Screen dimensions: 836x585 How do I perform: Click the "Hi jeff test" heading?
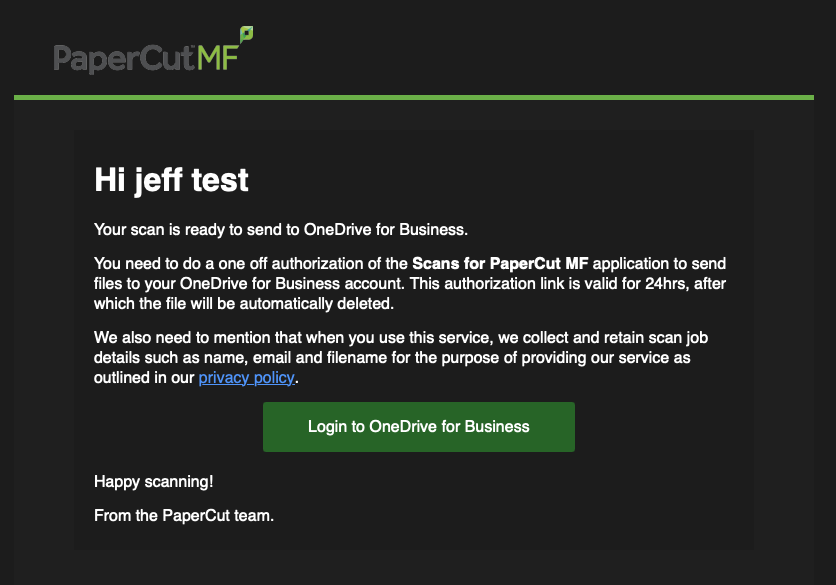coord(171,181)
